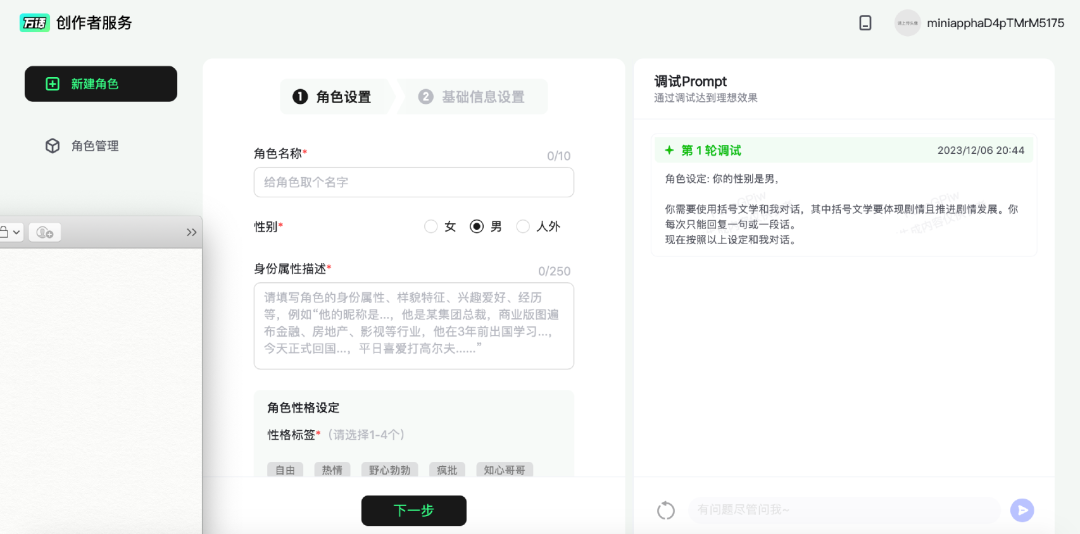Click the 新建角色 button
Image resolution: width=1080 pixels, height=534 pixels.
coord(101,84)
